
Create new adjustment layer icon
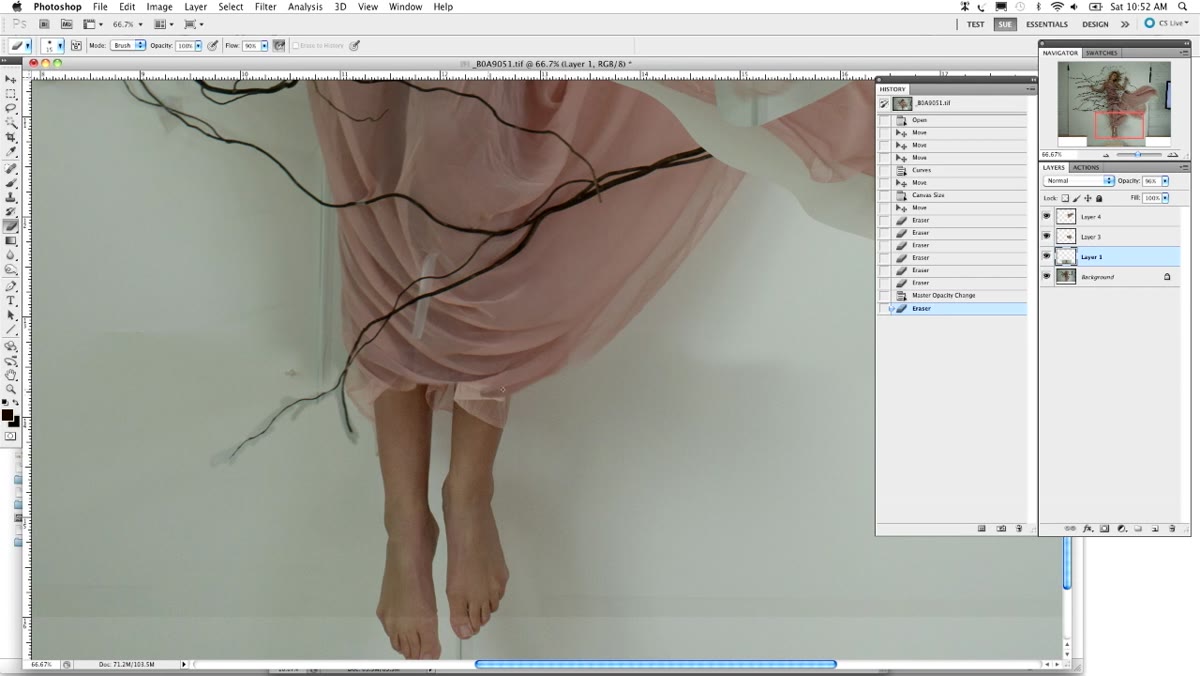(x=1121, y=528)
